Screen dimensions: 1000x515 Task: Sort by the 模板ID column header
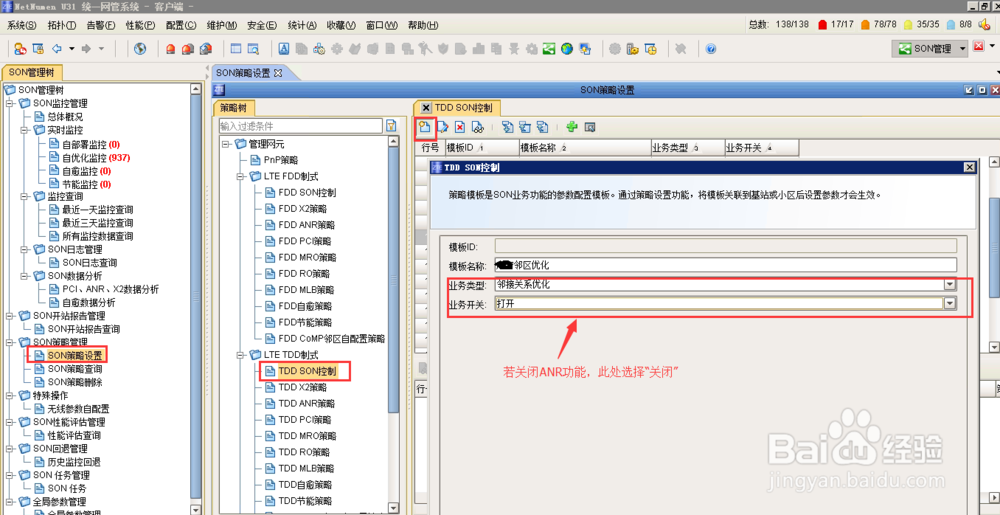(x=482, y=148)
